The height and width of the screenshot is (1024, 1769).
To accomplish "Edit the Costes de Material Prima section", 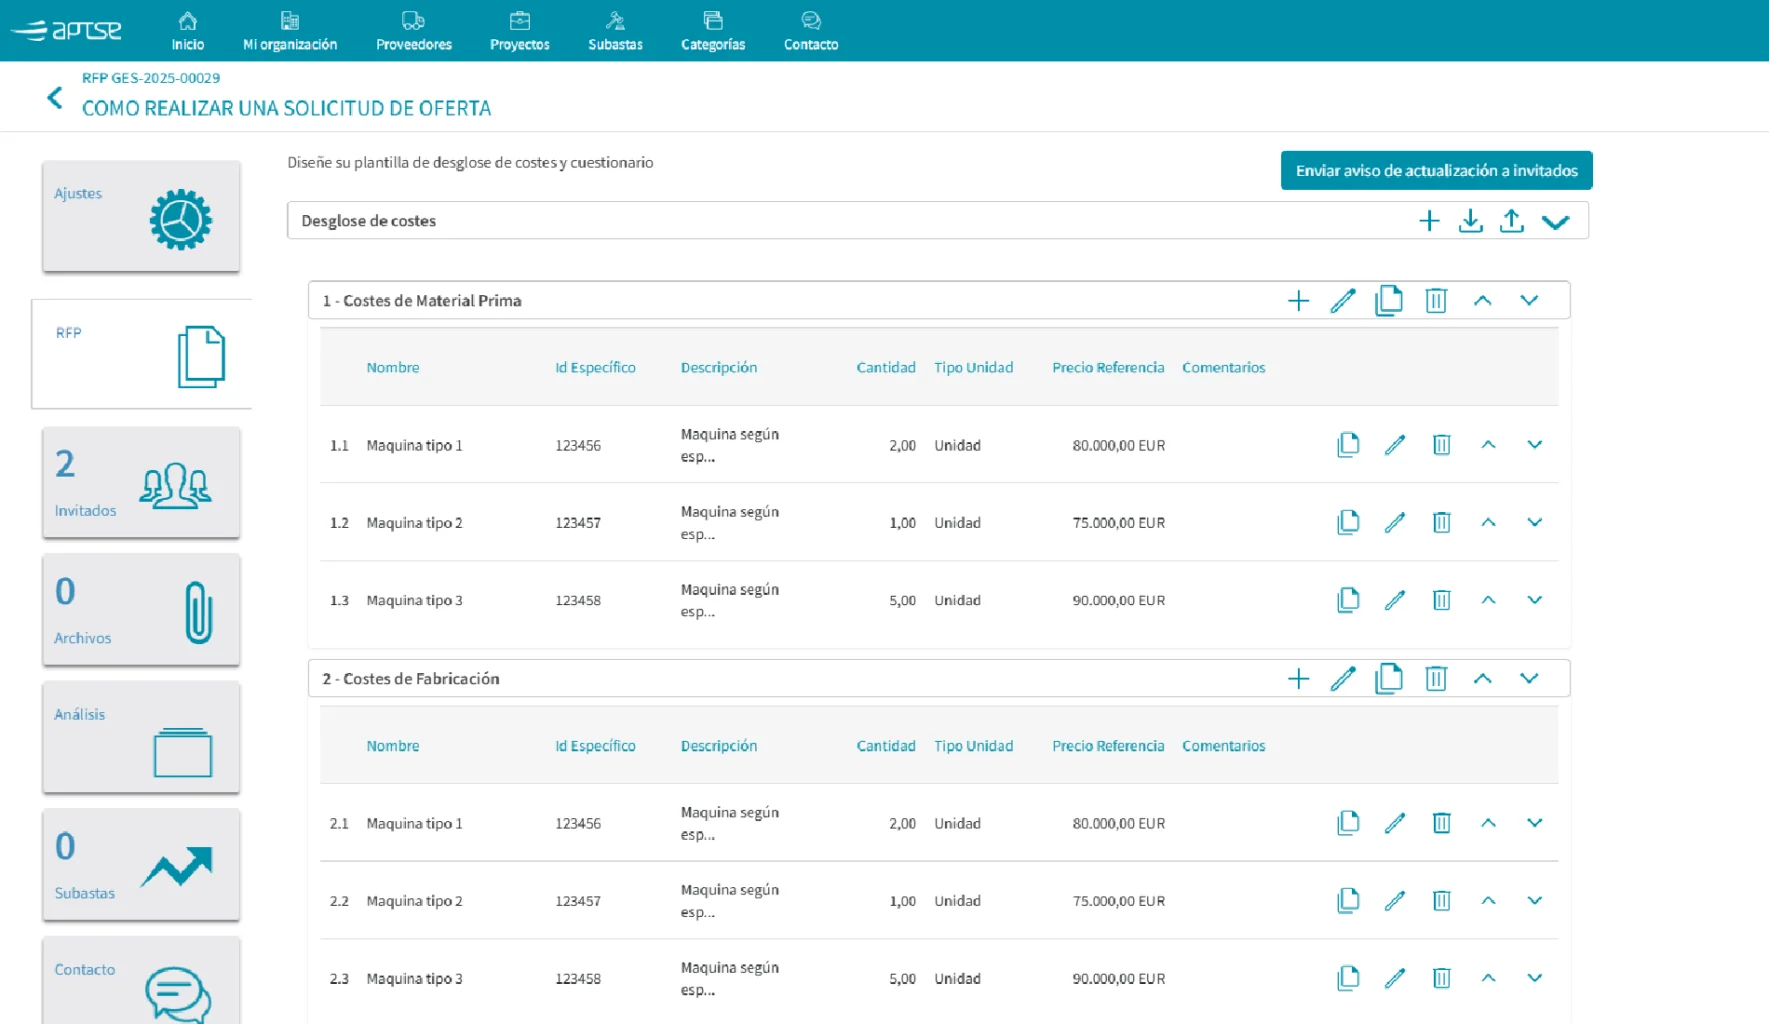I will [1343, 299].
